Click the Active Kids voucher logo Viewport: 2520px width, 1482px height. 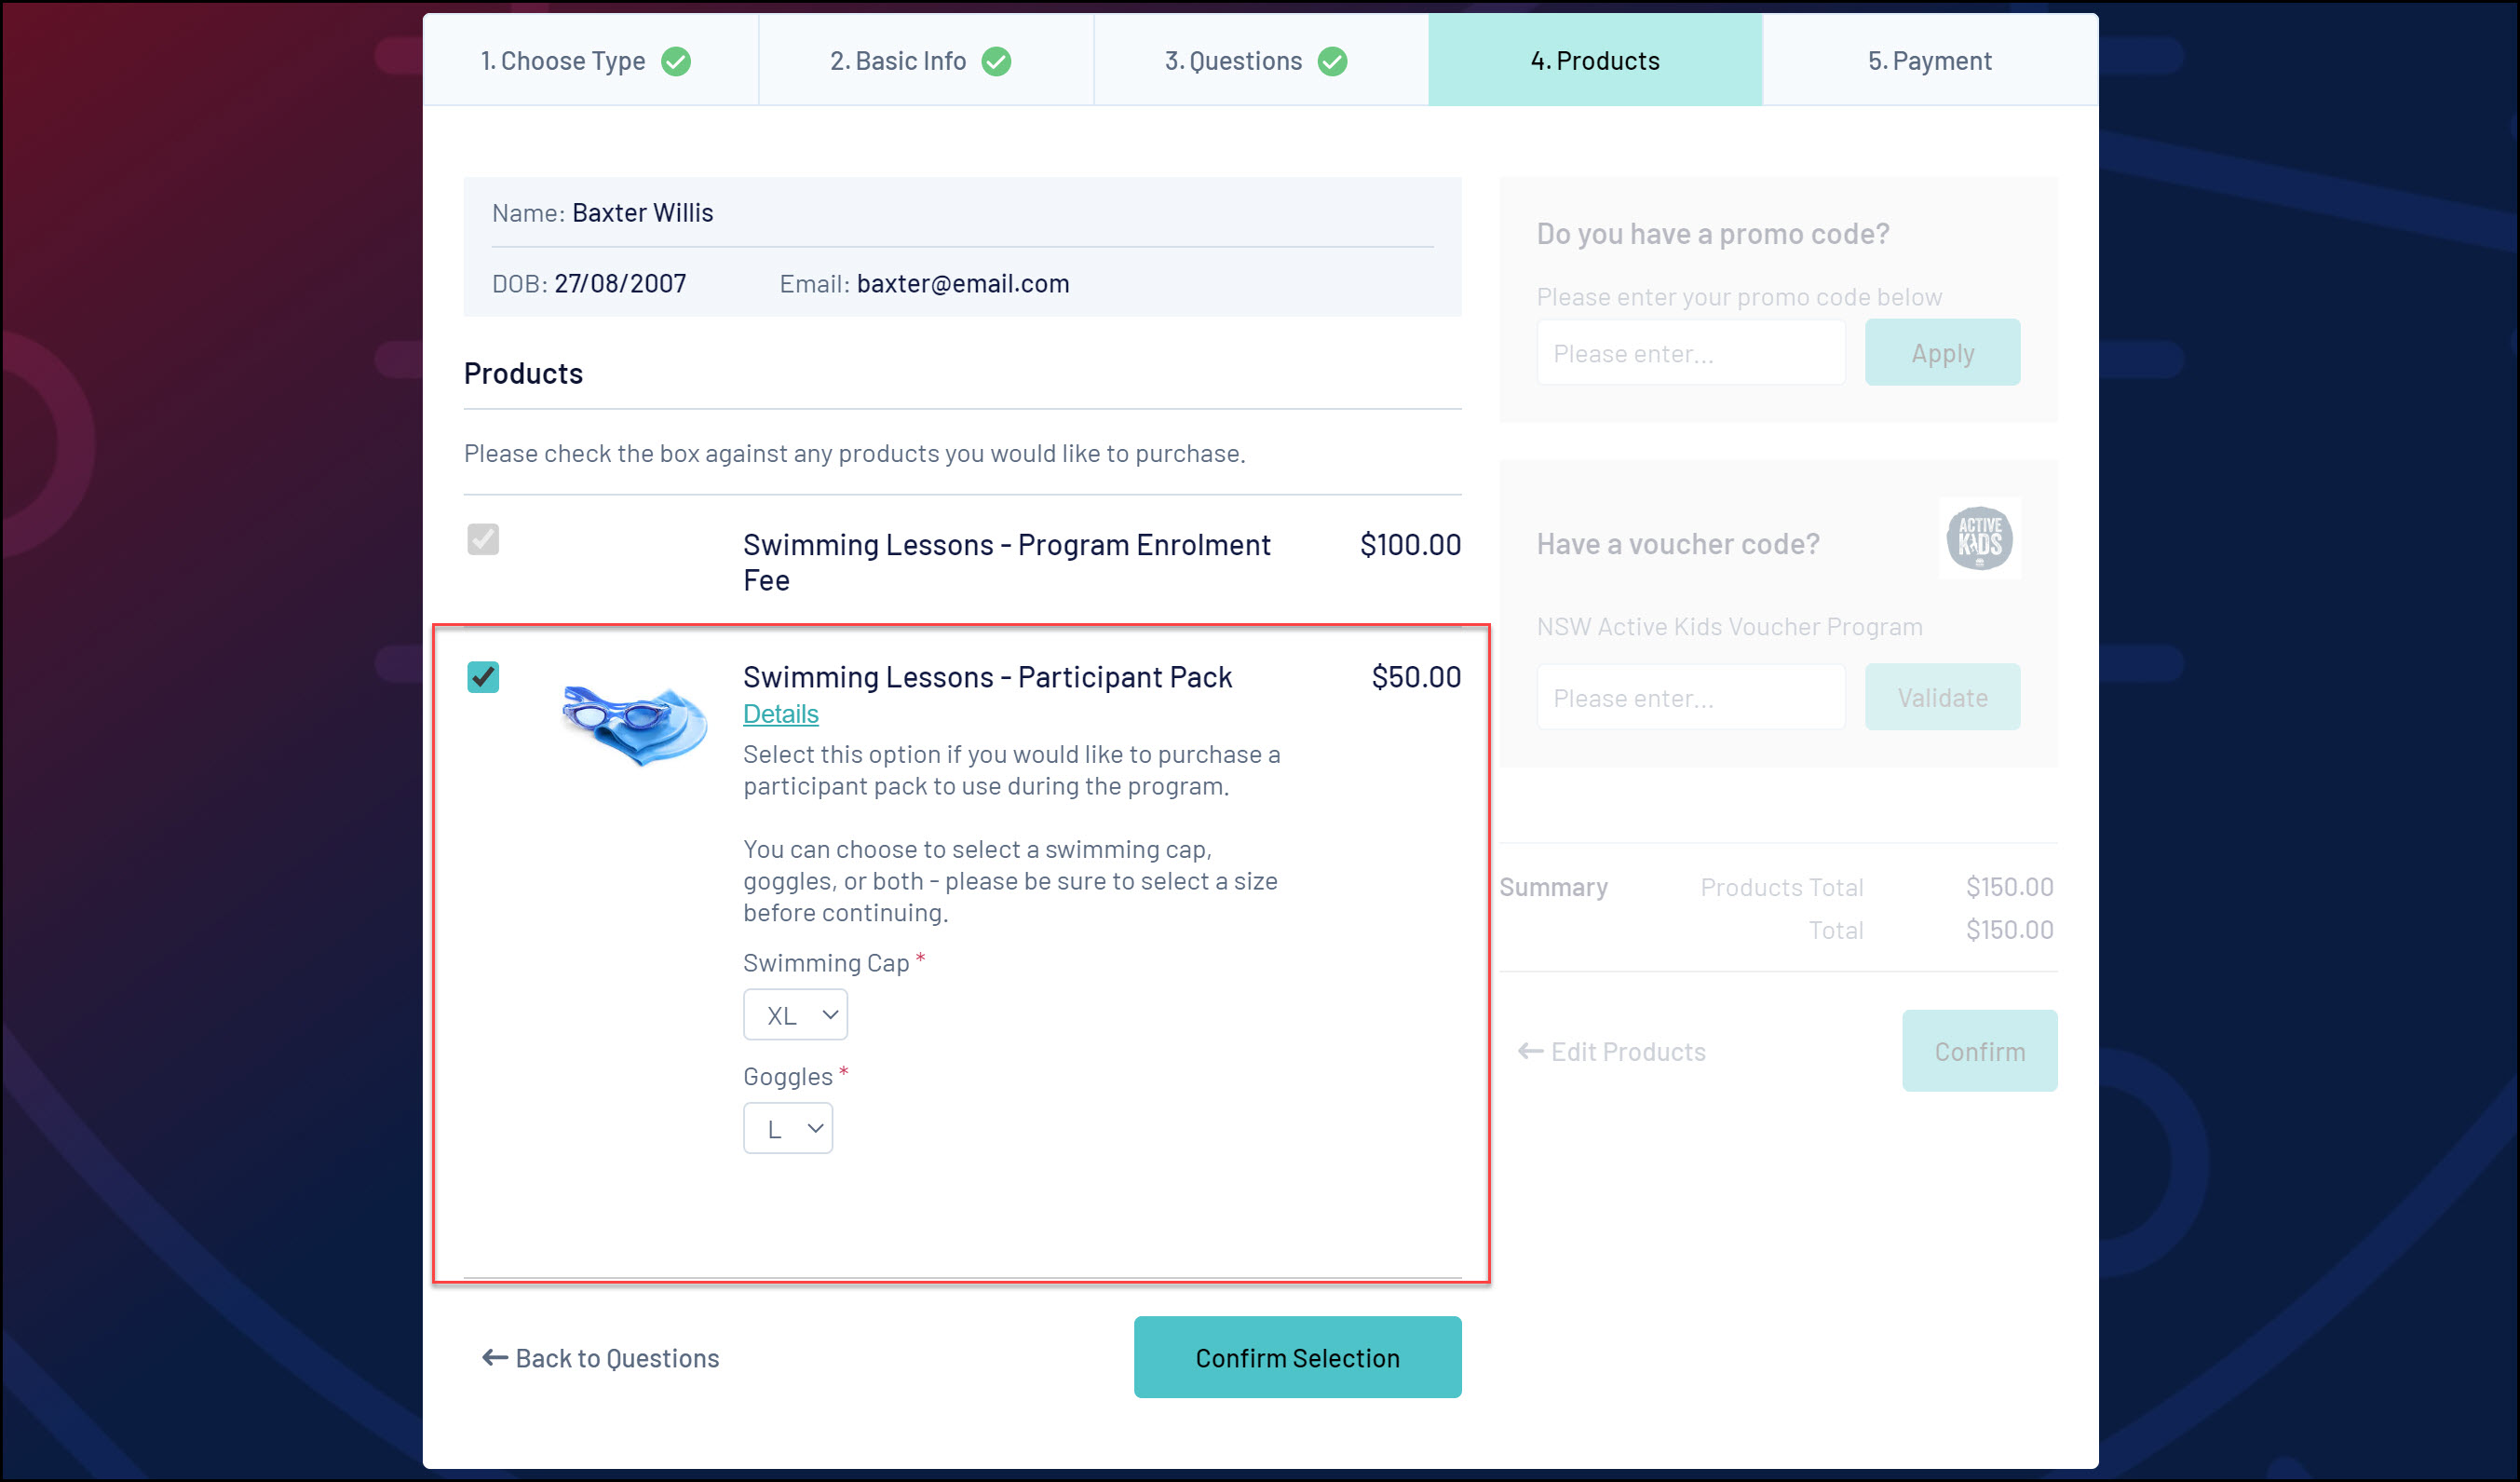(x=1979, y=538)
